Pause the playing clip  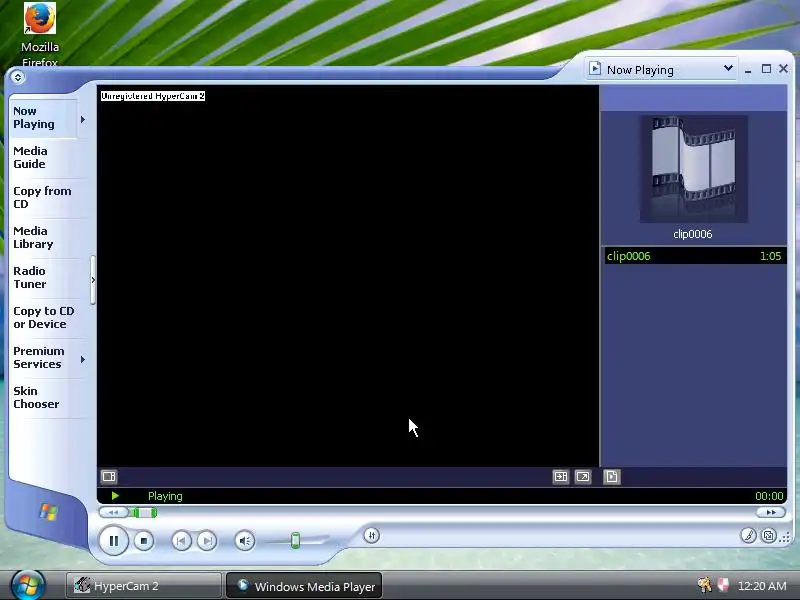(x=114, y=540)
